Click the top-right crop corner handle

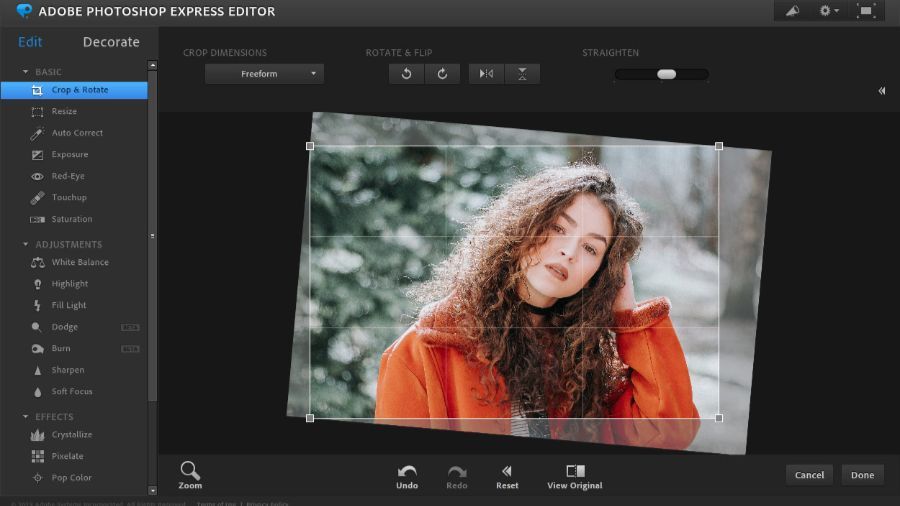point(719,146)
